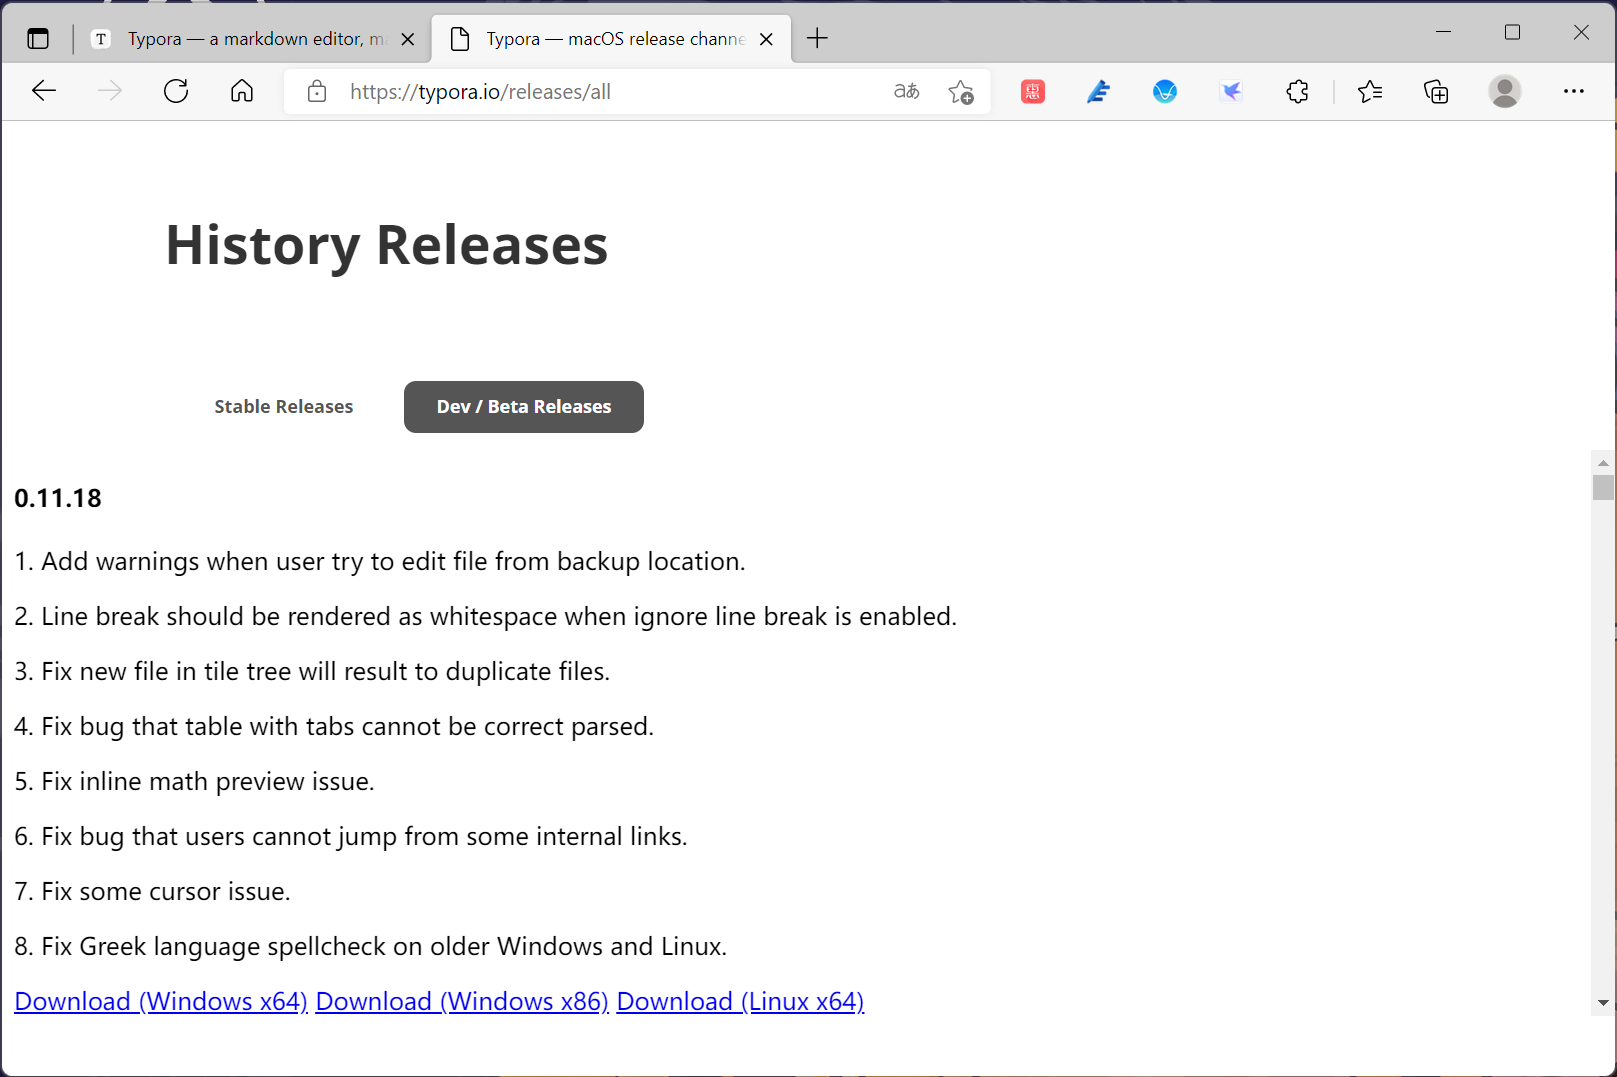Open the purple bird extension
The image size is (1617, 1077).
tap(1231, 92)
